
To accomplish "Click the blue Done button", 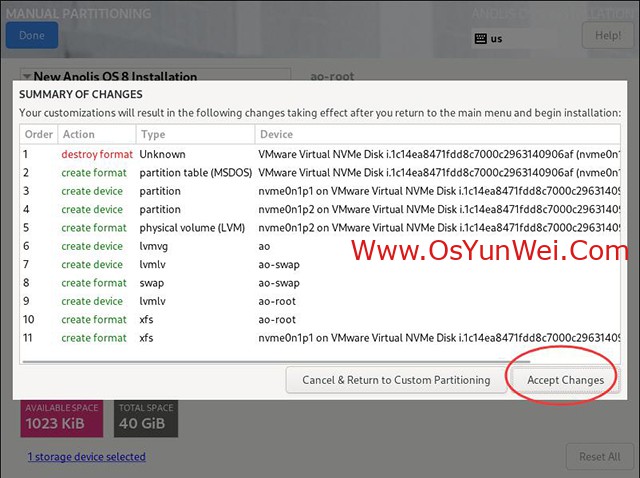I will pyautogui.click(x=32, y=36).
